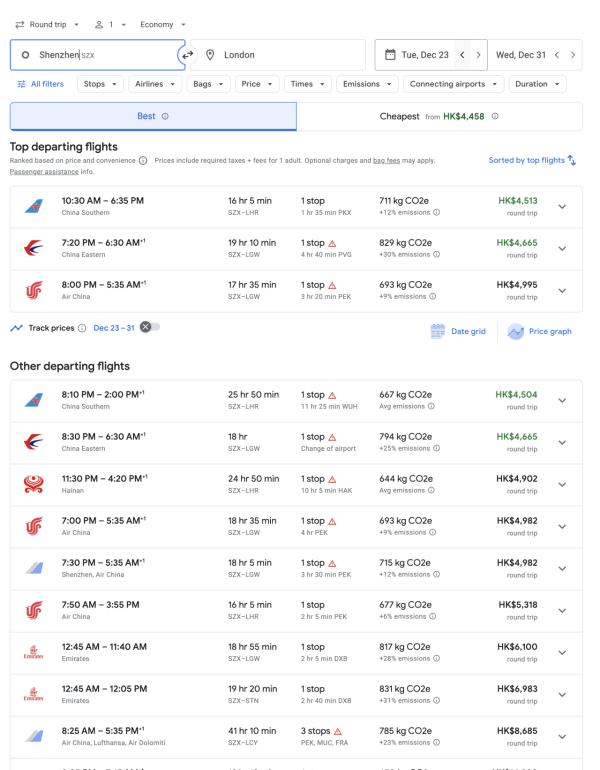Click the info icon by ranking description
Viewport: 600px width, 770px height.
coord(143,160)
